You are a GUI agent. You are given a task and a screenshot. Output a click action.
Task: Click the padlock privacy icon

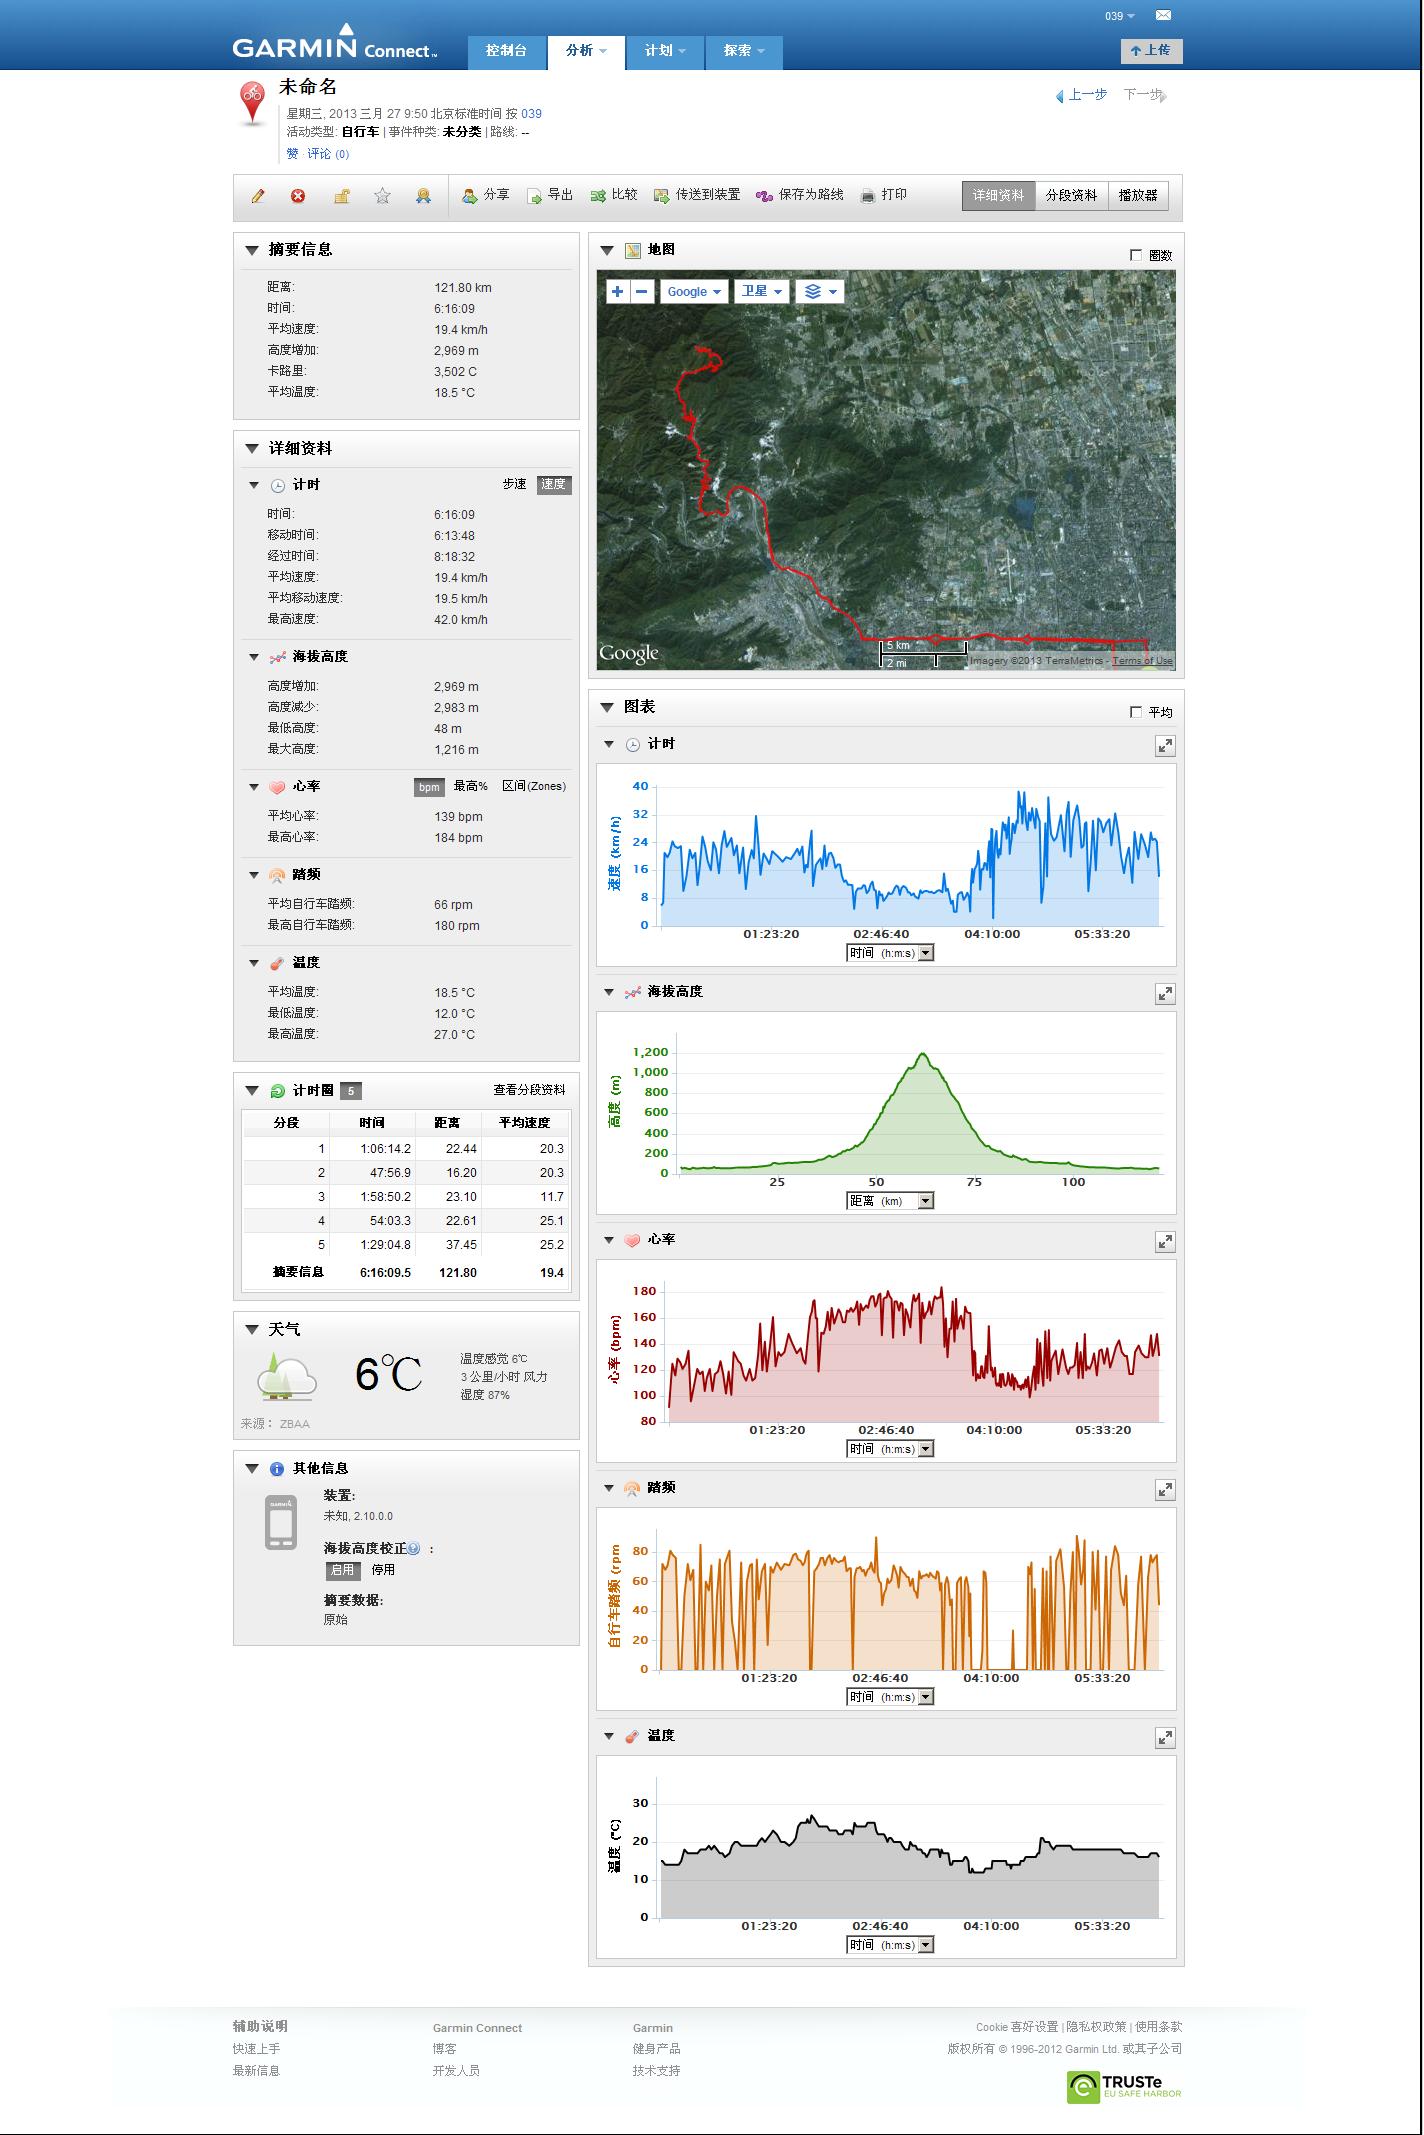(341, 196)
